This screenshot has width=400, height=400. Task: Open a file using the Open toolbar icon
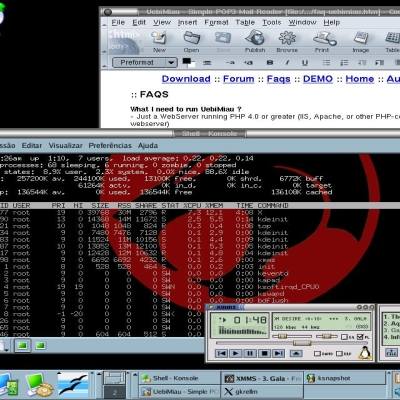tap(191, 41)
